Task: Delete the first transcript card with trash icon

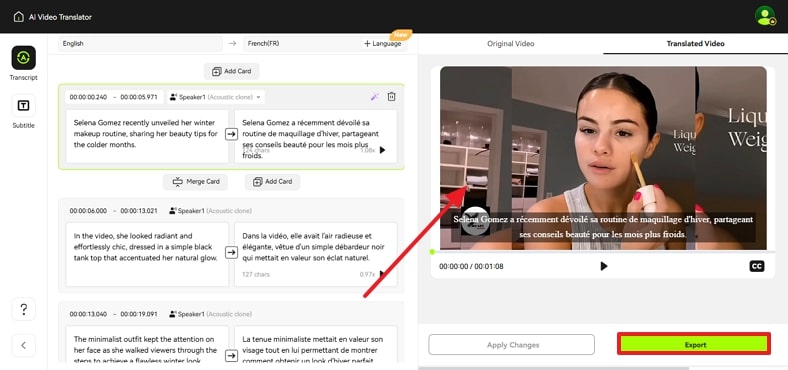Action: pos(391,97)
